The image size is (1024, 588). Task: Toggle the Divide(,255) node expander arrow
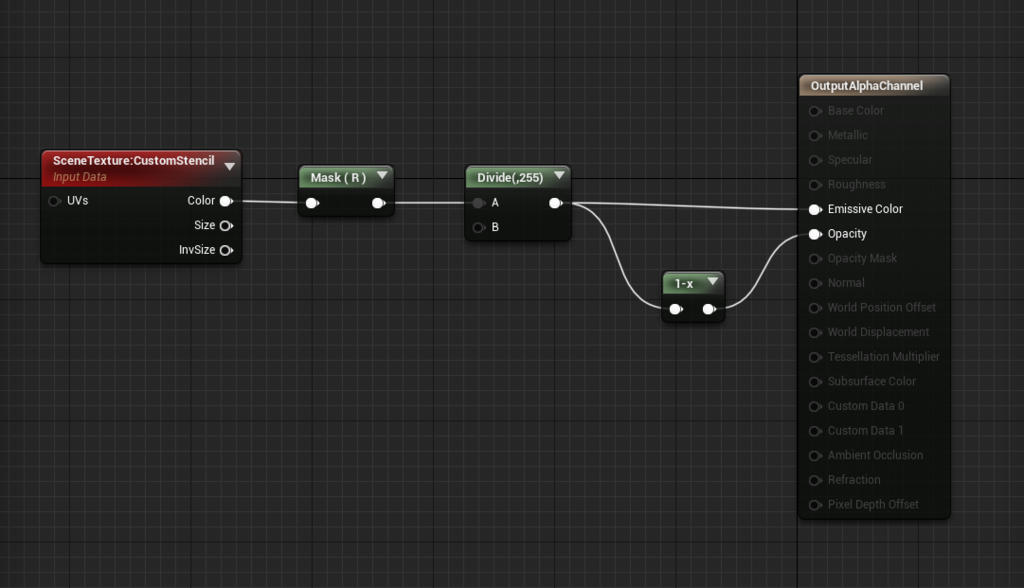coord(559,175)
